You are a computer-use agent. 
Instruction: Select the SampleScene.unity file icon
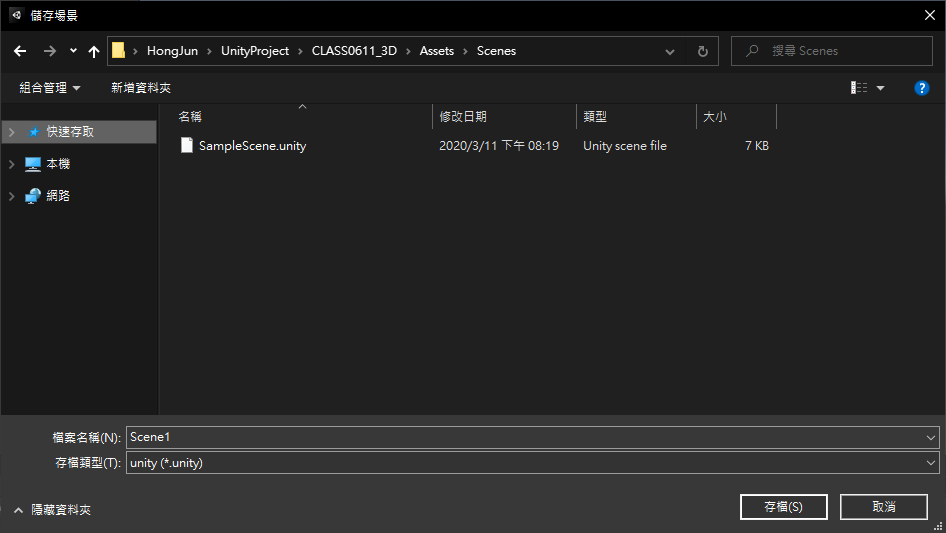click(x=186, y=145)
